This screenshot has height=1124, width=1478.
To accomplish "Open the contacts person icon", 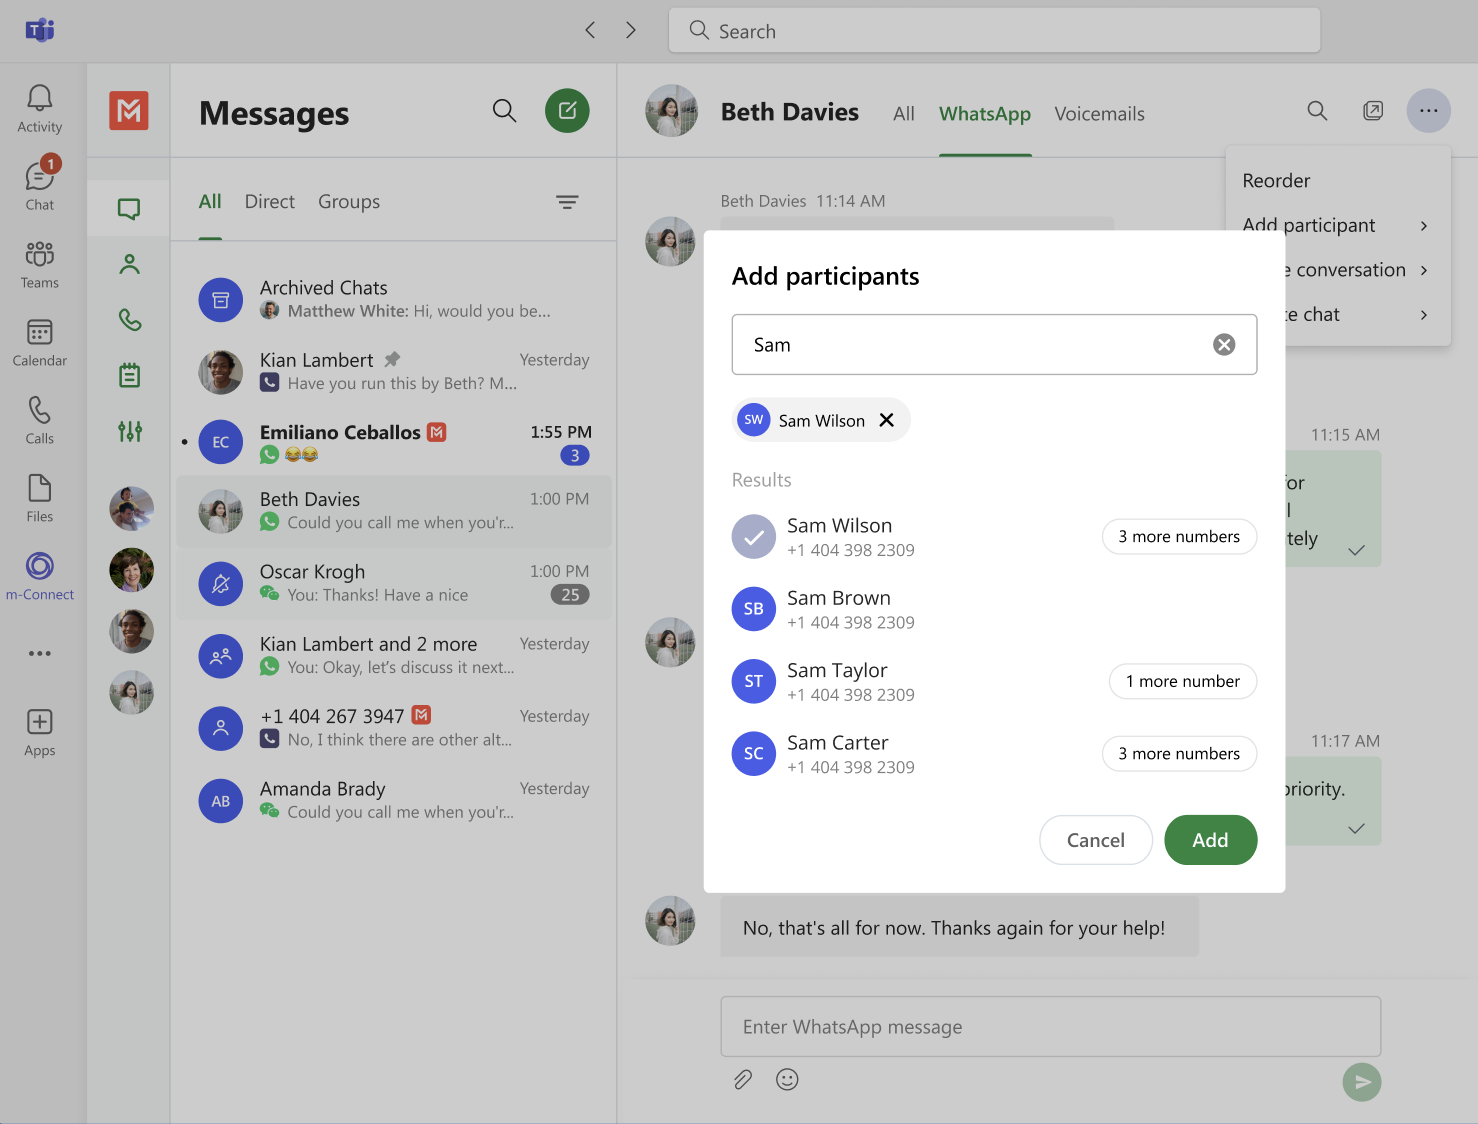I will click(x=129, y=264).
